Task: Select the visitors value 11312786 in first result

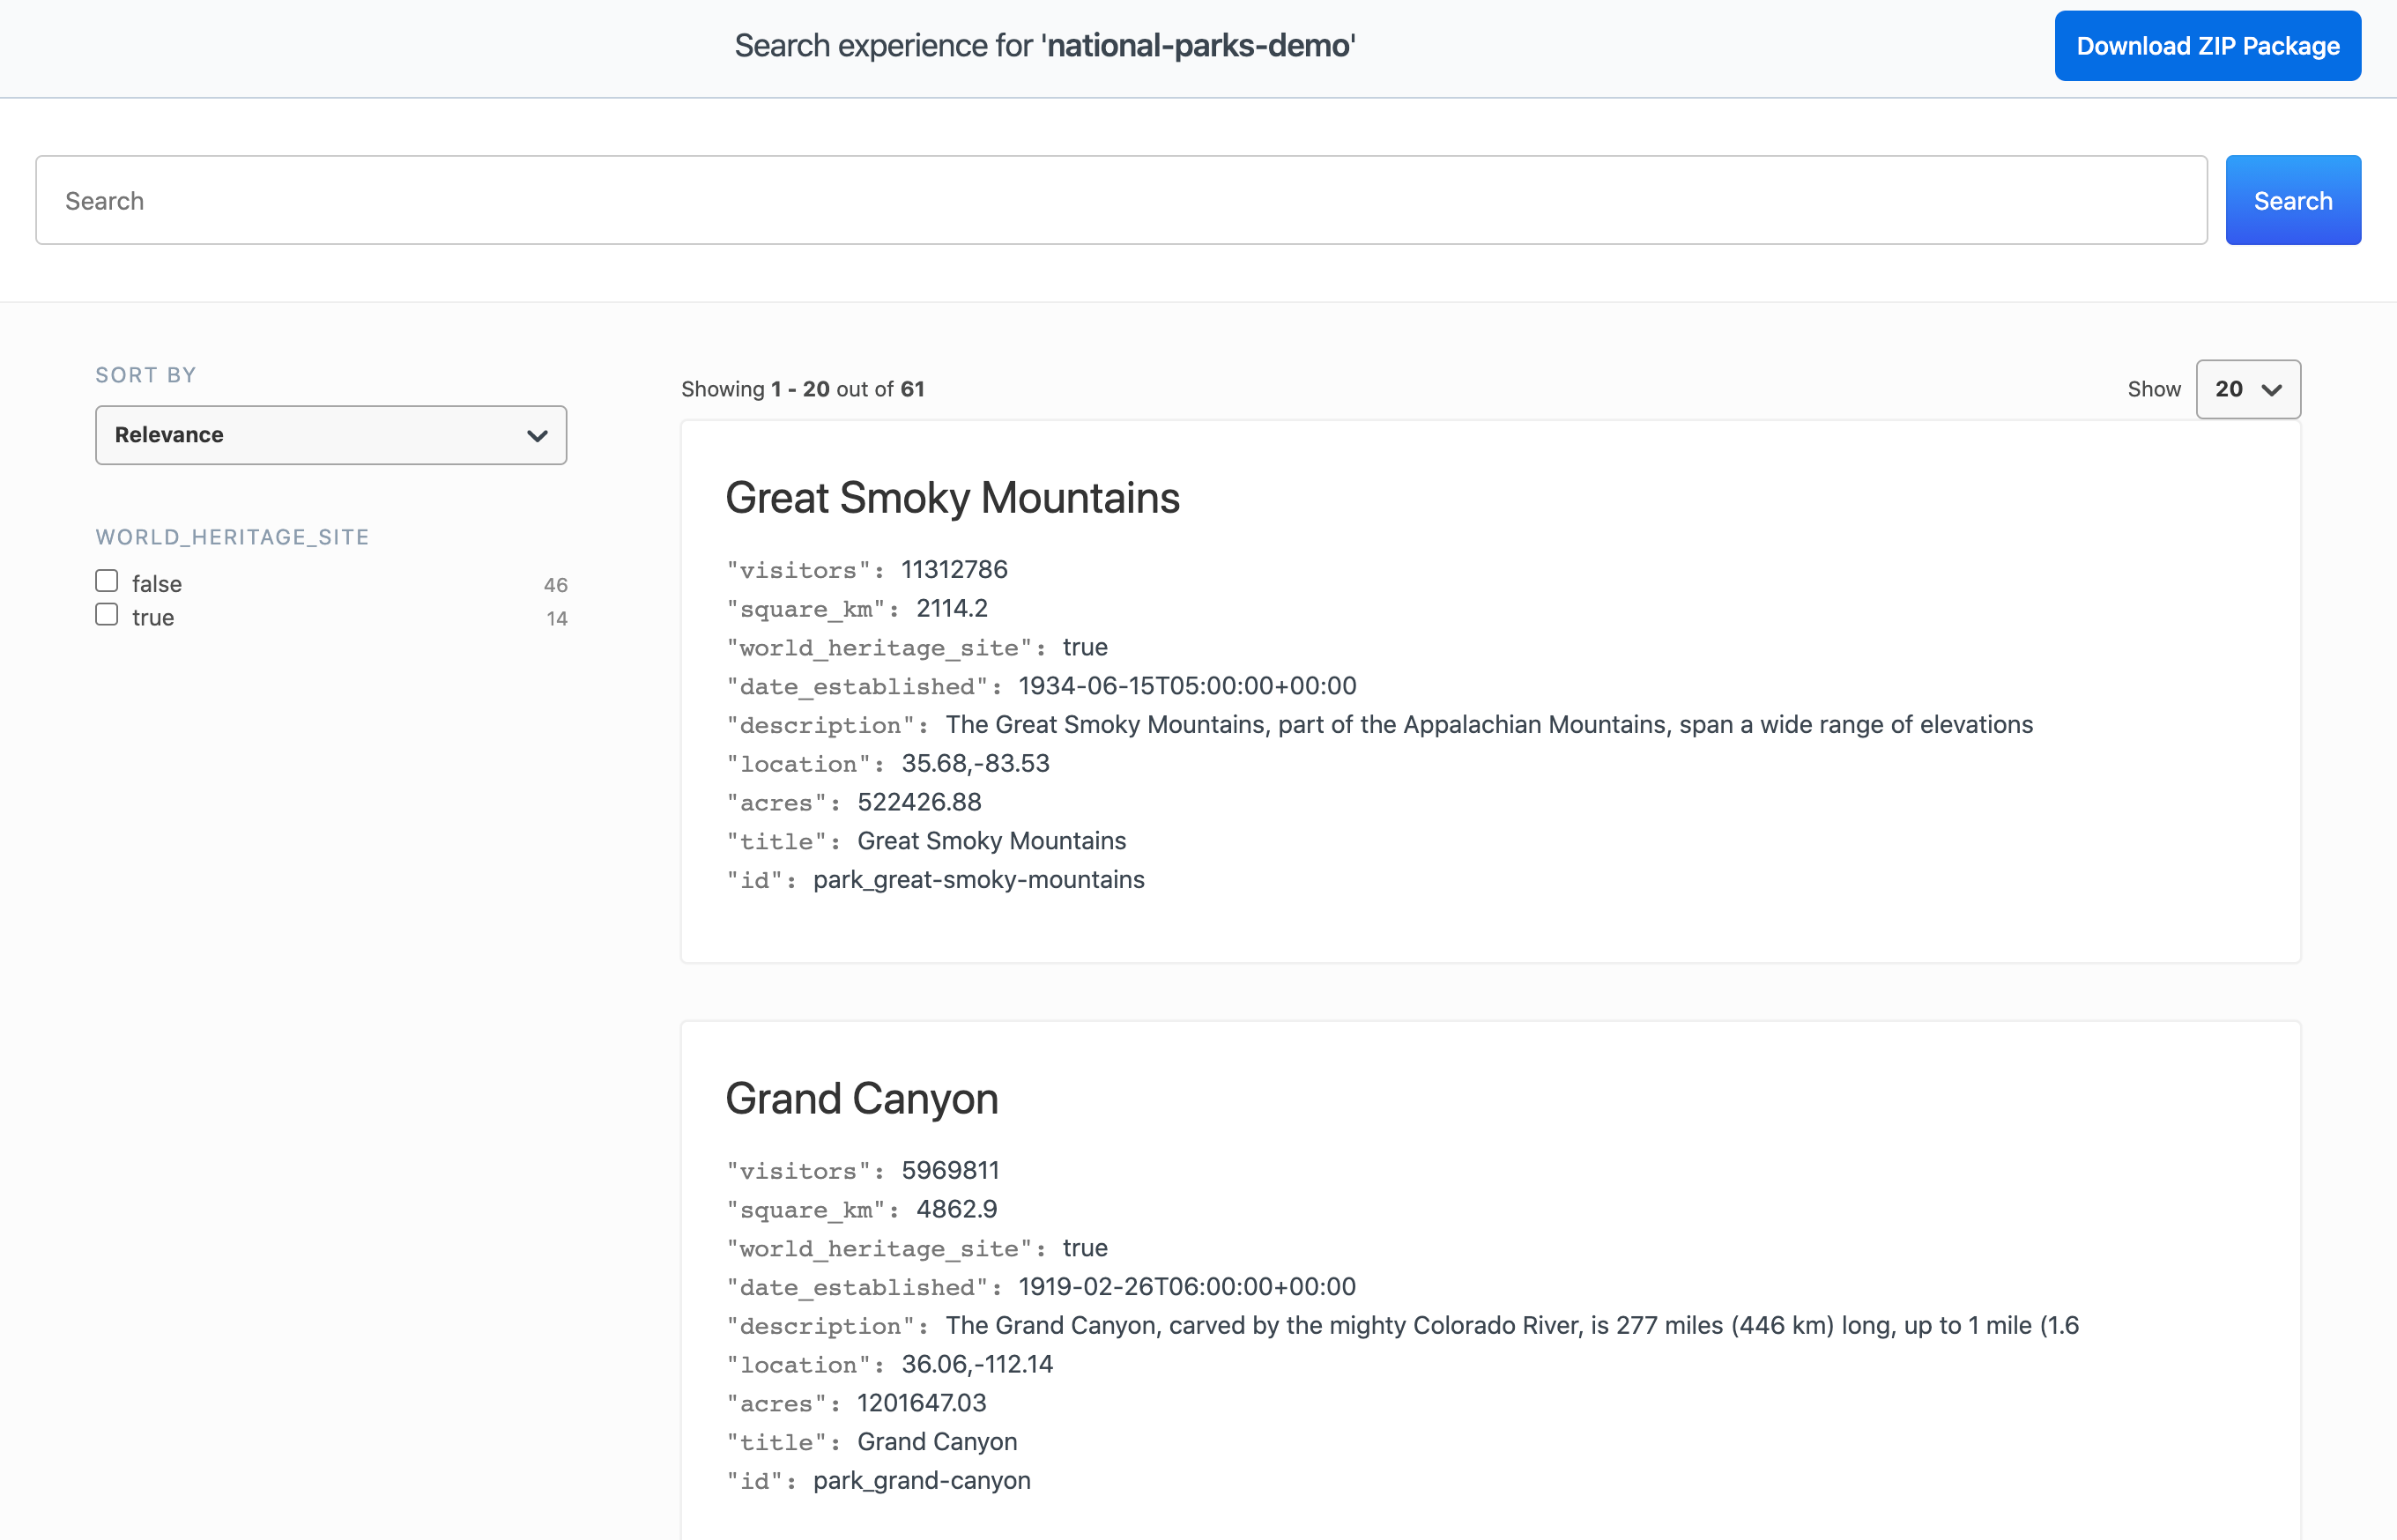Action: click(954, 569)
